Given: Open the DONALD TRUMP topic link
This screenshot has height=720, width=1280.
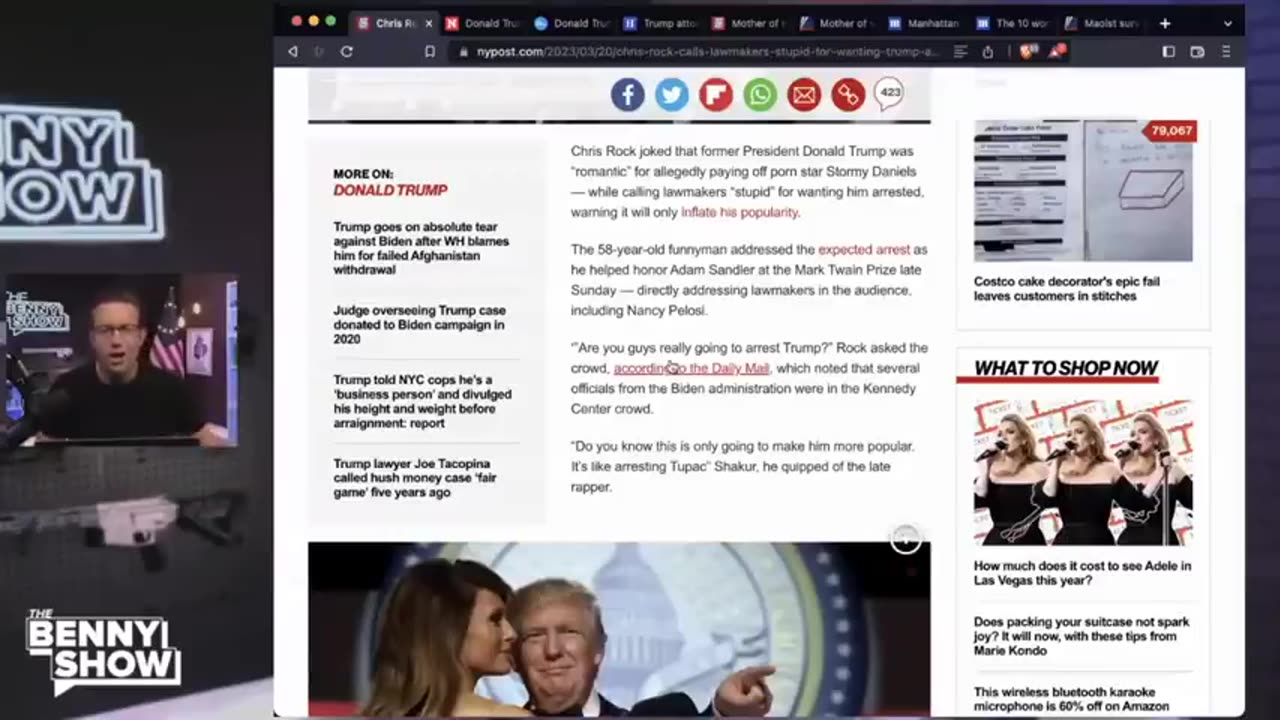Looking at the screenshot, I should point(390,190).
